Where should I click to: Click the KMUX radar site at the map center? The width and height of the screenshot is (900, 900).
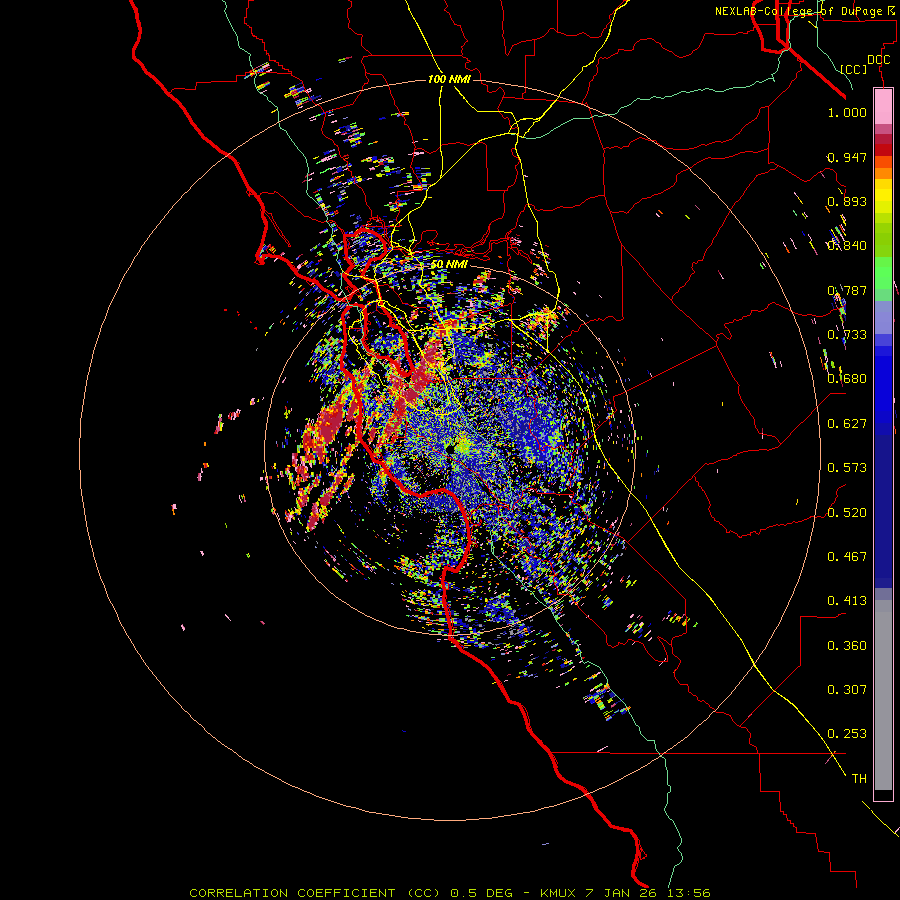[x=450, y=448]
